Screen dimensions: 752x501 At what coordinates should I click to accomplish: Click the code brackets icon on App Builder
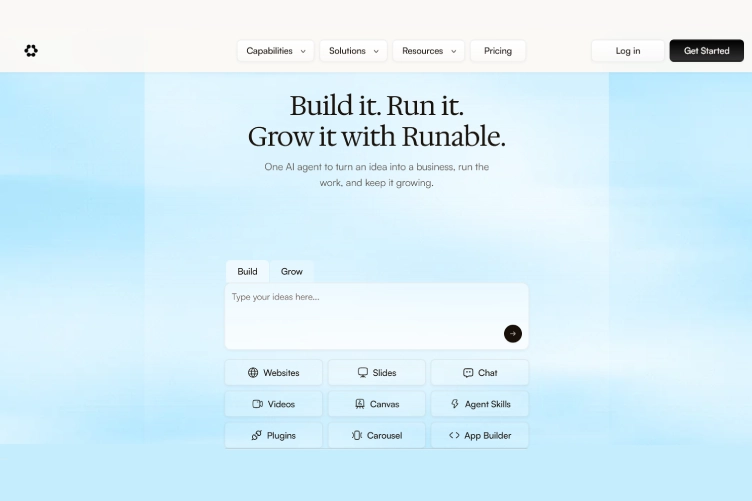coord(454,435)
